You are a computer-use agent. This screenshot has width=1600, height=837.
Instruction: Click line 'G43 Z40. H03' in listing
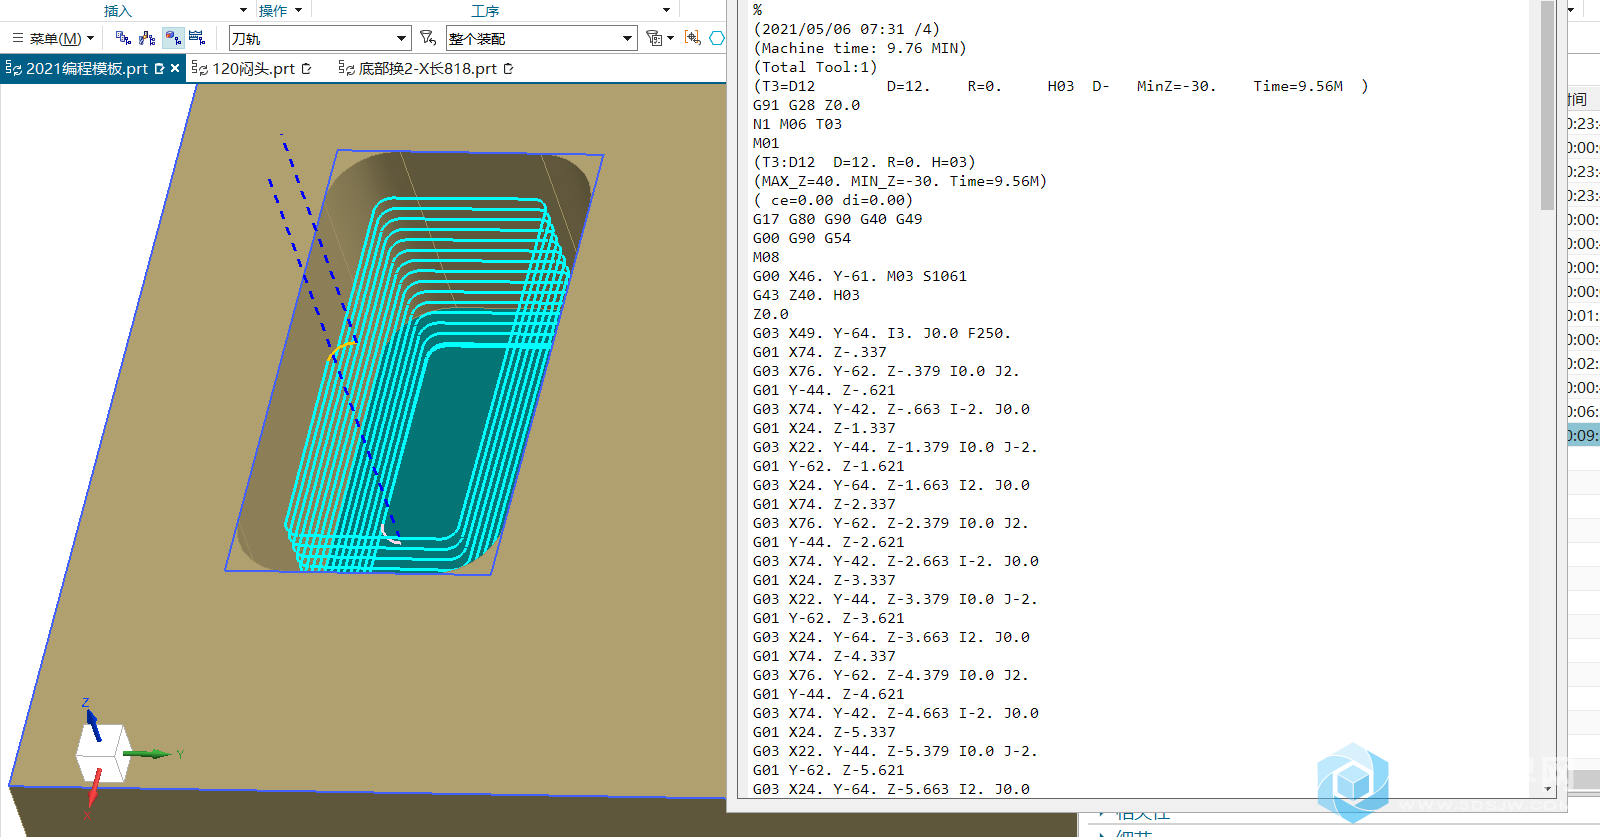point(806,295)
